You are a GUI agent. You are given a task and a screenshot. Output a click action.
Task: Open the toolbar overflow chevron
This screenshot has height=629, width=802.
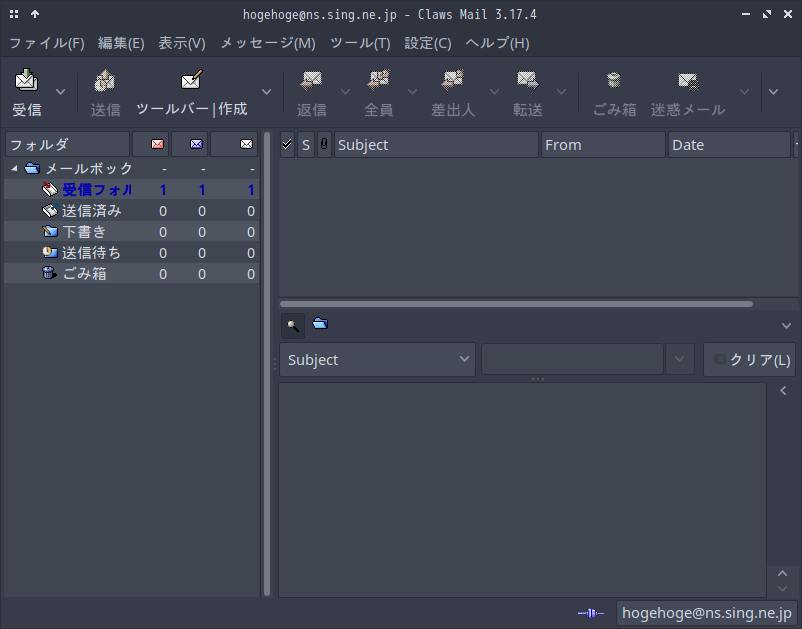[x=773, y=92]
